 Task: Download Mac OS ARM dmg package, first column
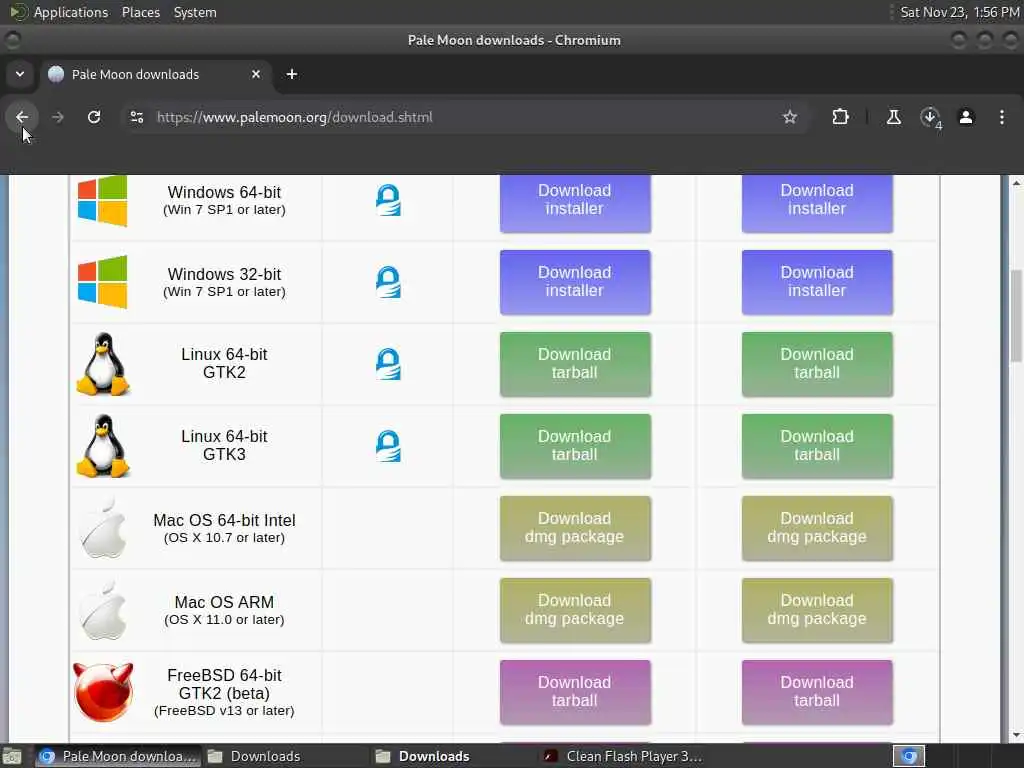tap(575, 610)
